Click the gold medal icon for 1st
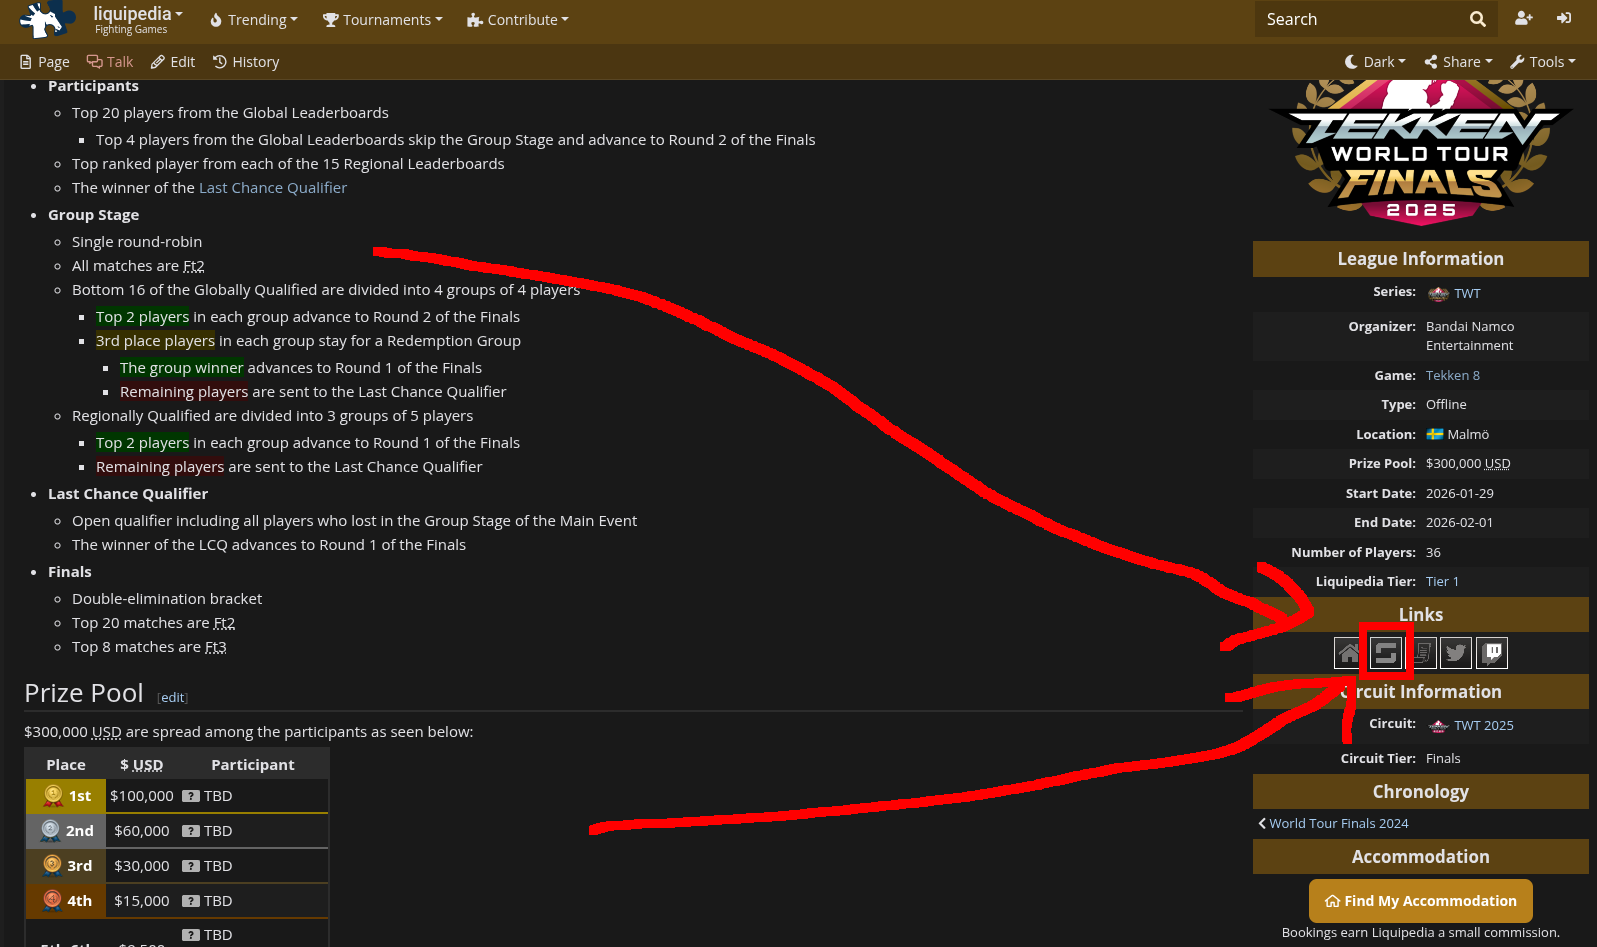The image size is (1597, 947). [x=53, y=795]
